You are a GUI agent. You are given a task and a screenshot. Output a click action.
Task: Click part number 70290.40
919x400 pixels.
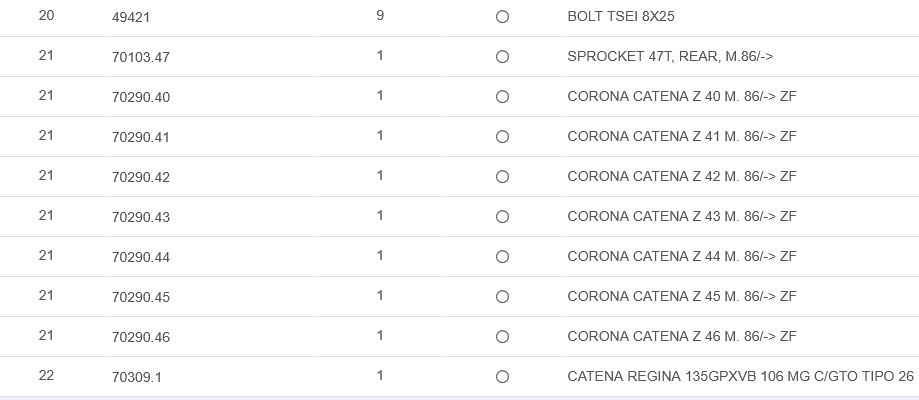click(x=141, y=97)
